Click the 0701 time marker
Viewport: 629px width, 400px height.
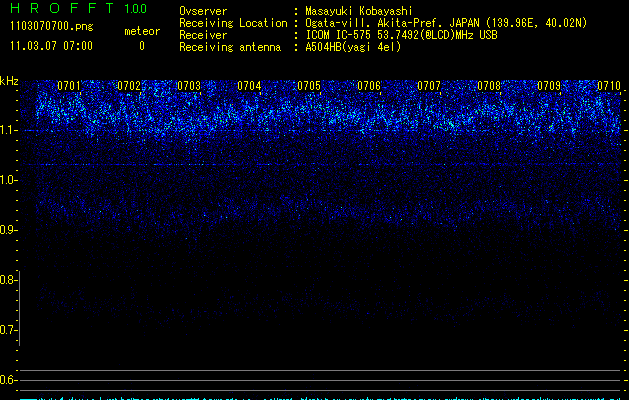[x=69, y=85]
